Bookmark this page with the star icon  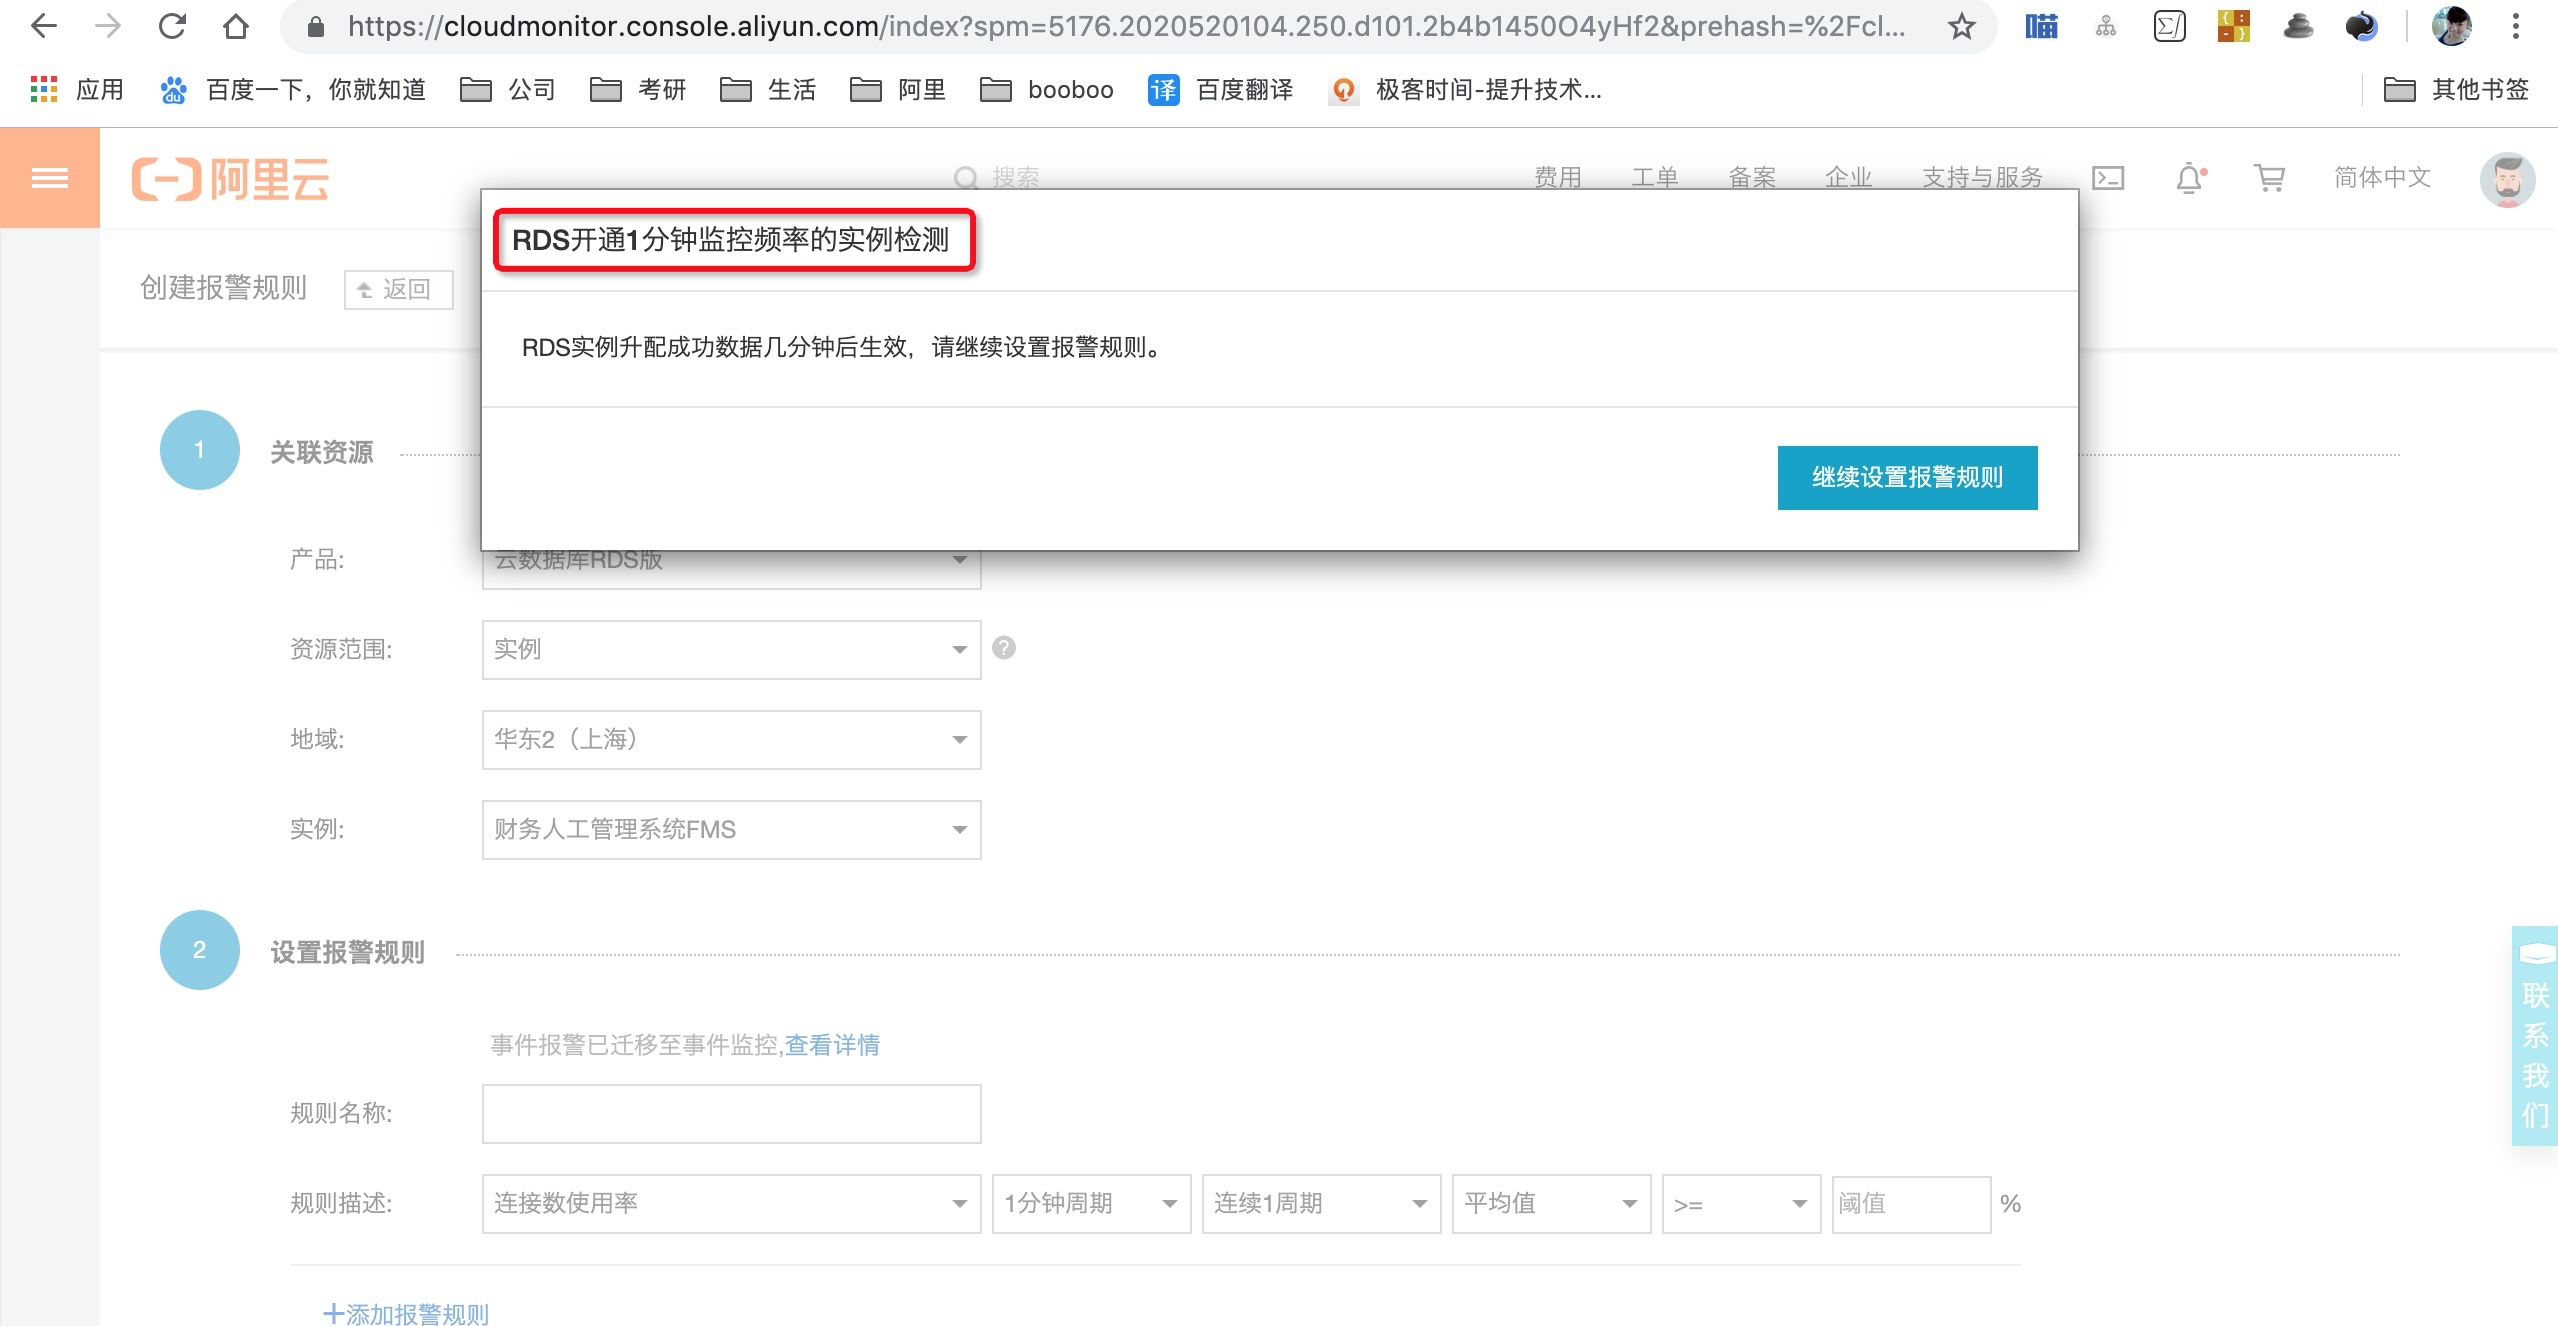[x=1961, y=26]
